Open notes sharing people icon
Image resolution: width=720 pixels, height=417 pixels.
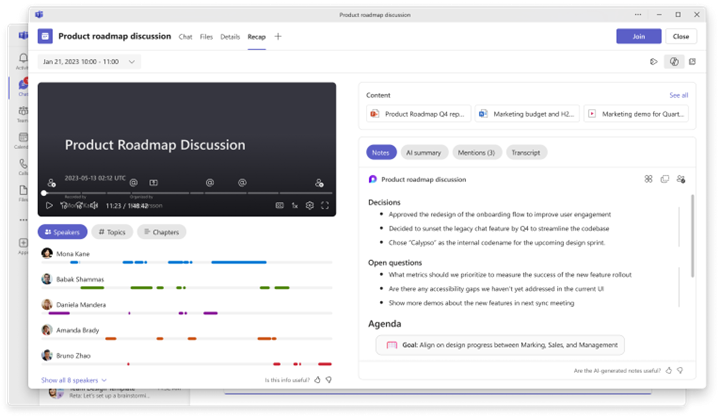tap(681, 179)
